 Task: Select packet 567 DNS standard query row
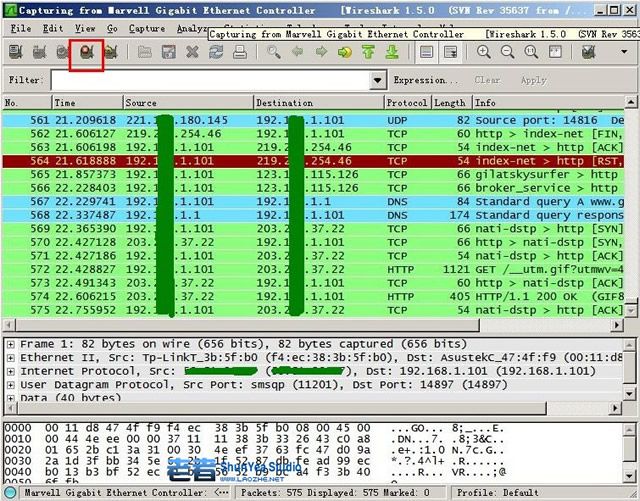pos(313,202)
